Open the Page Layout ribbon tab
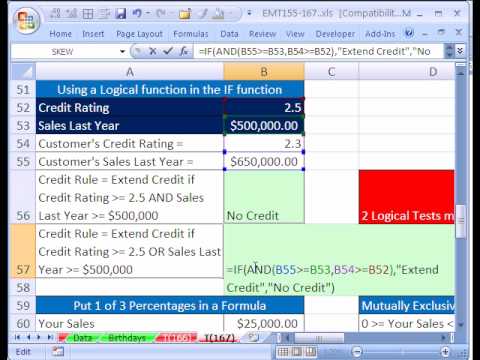 139,34
